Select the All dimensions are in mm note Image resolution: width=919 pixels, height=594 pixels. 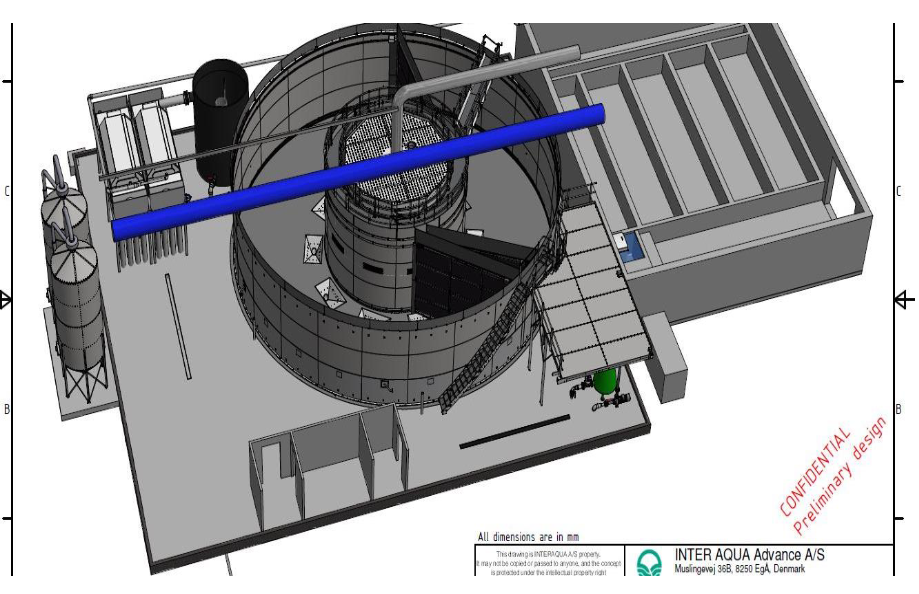528,537
